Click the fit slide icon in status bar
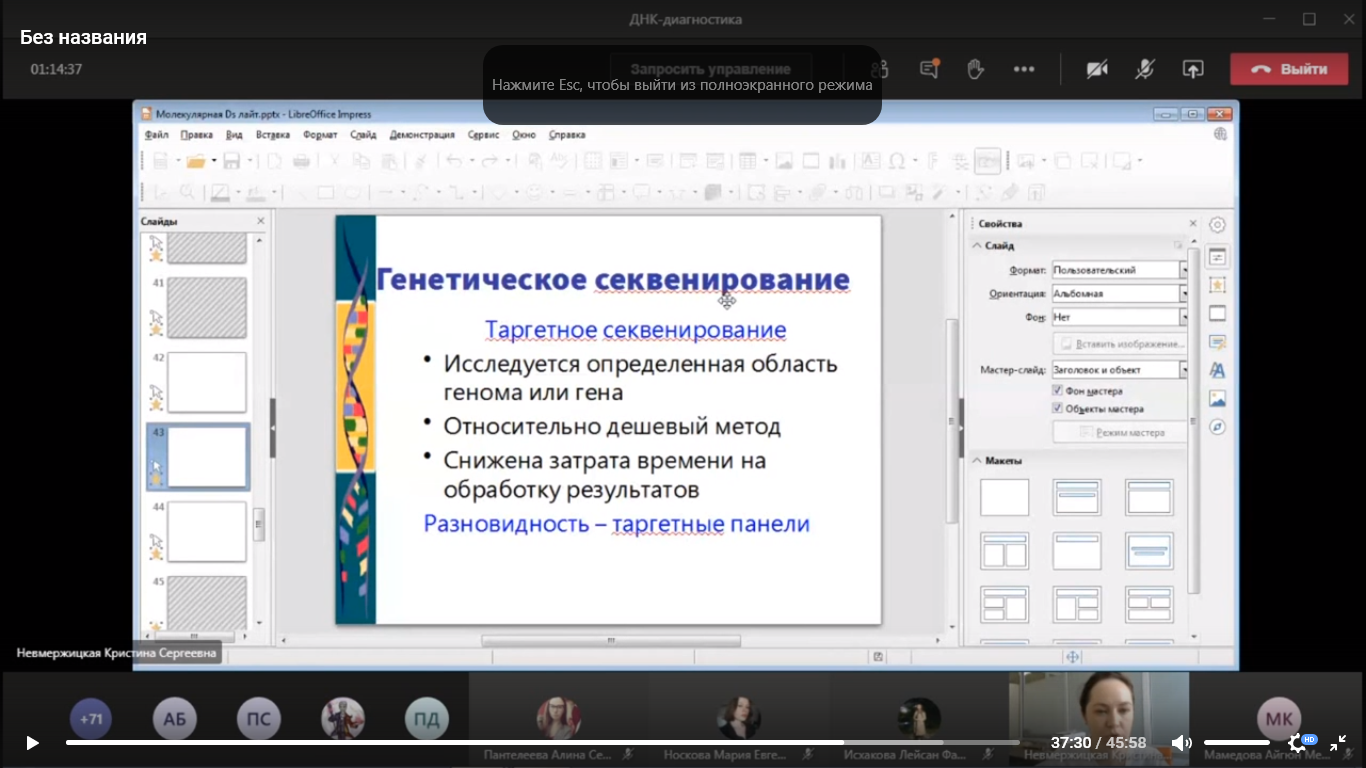Screen dimensions: 1366x768 [1073, 657]
